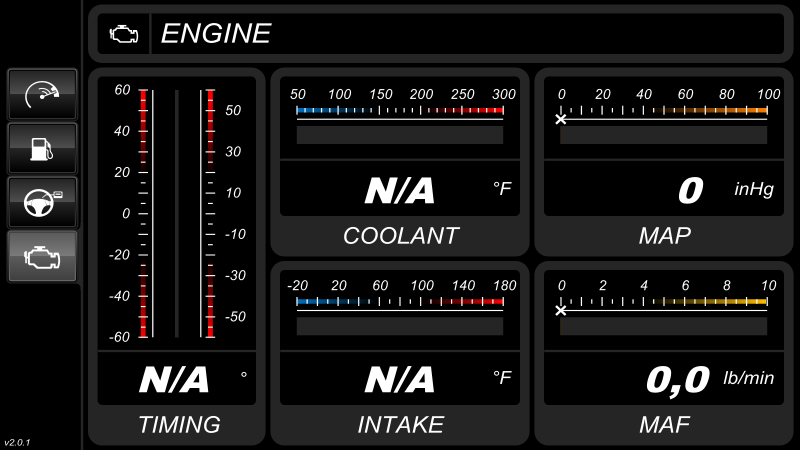Select the TIMING gauge label
This screenshot has width=800, height=450.
pos(179,424)
